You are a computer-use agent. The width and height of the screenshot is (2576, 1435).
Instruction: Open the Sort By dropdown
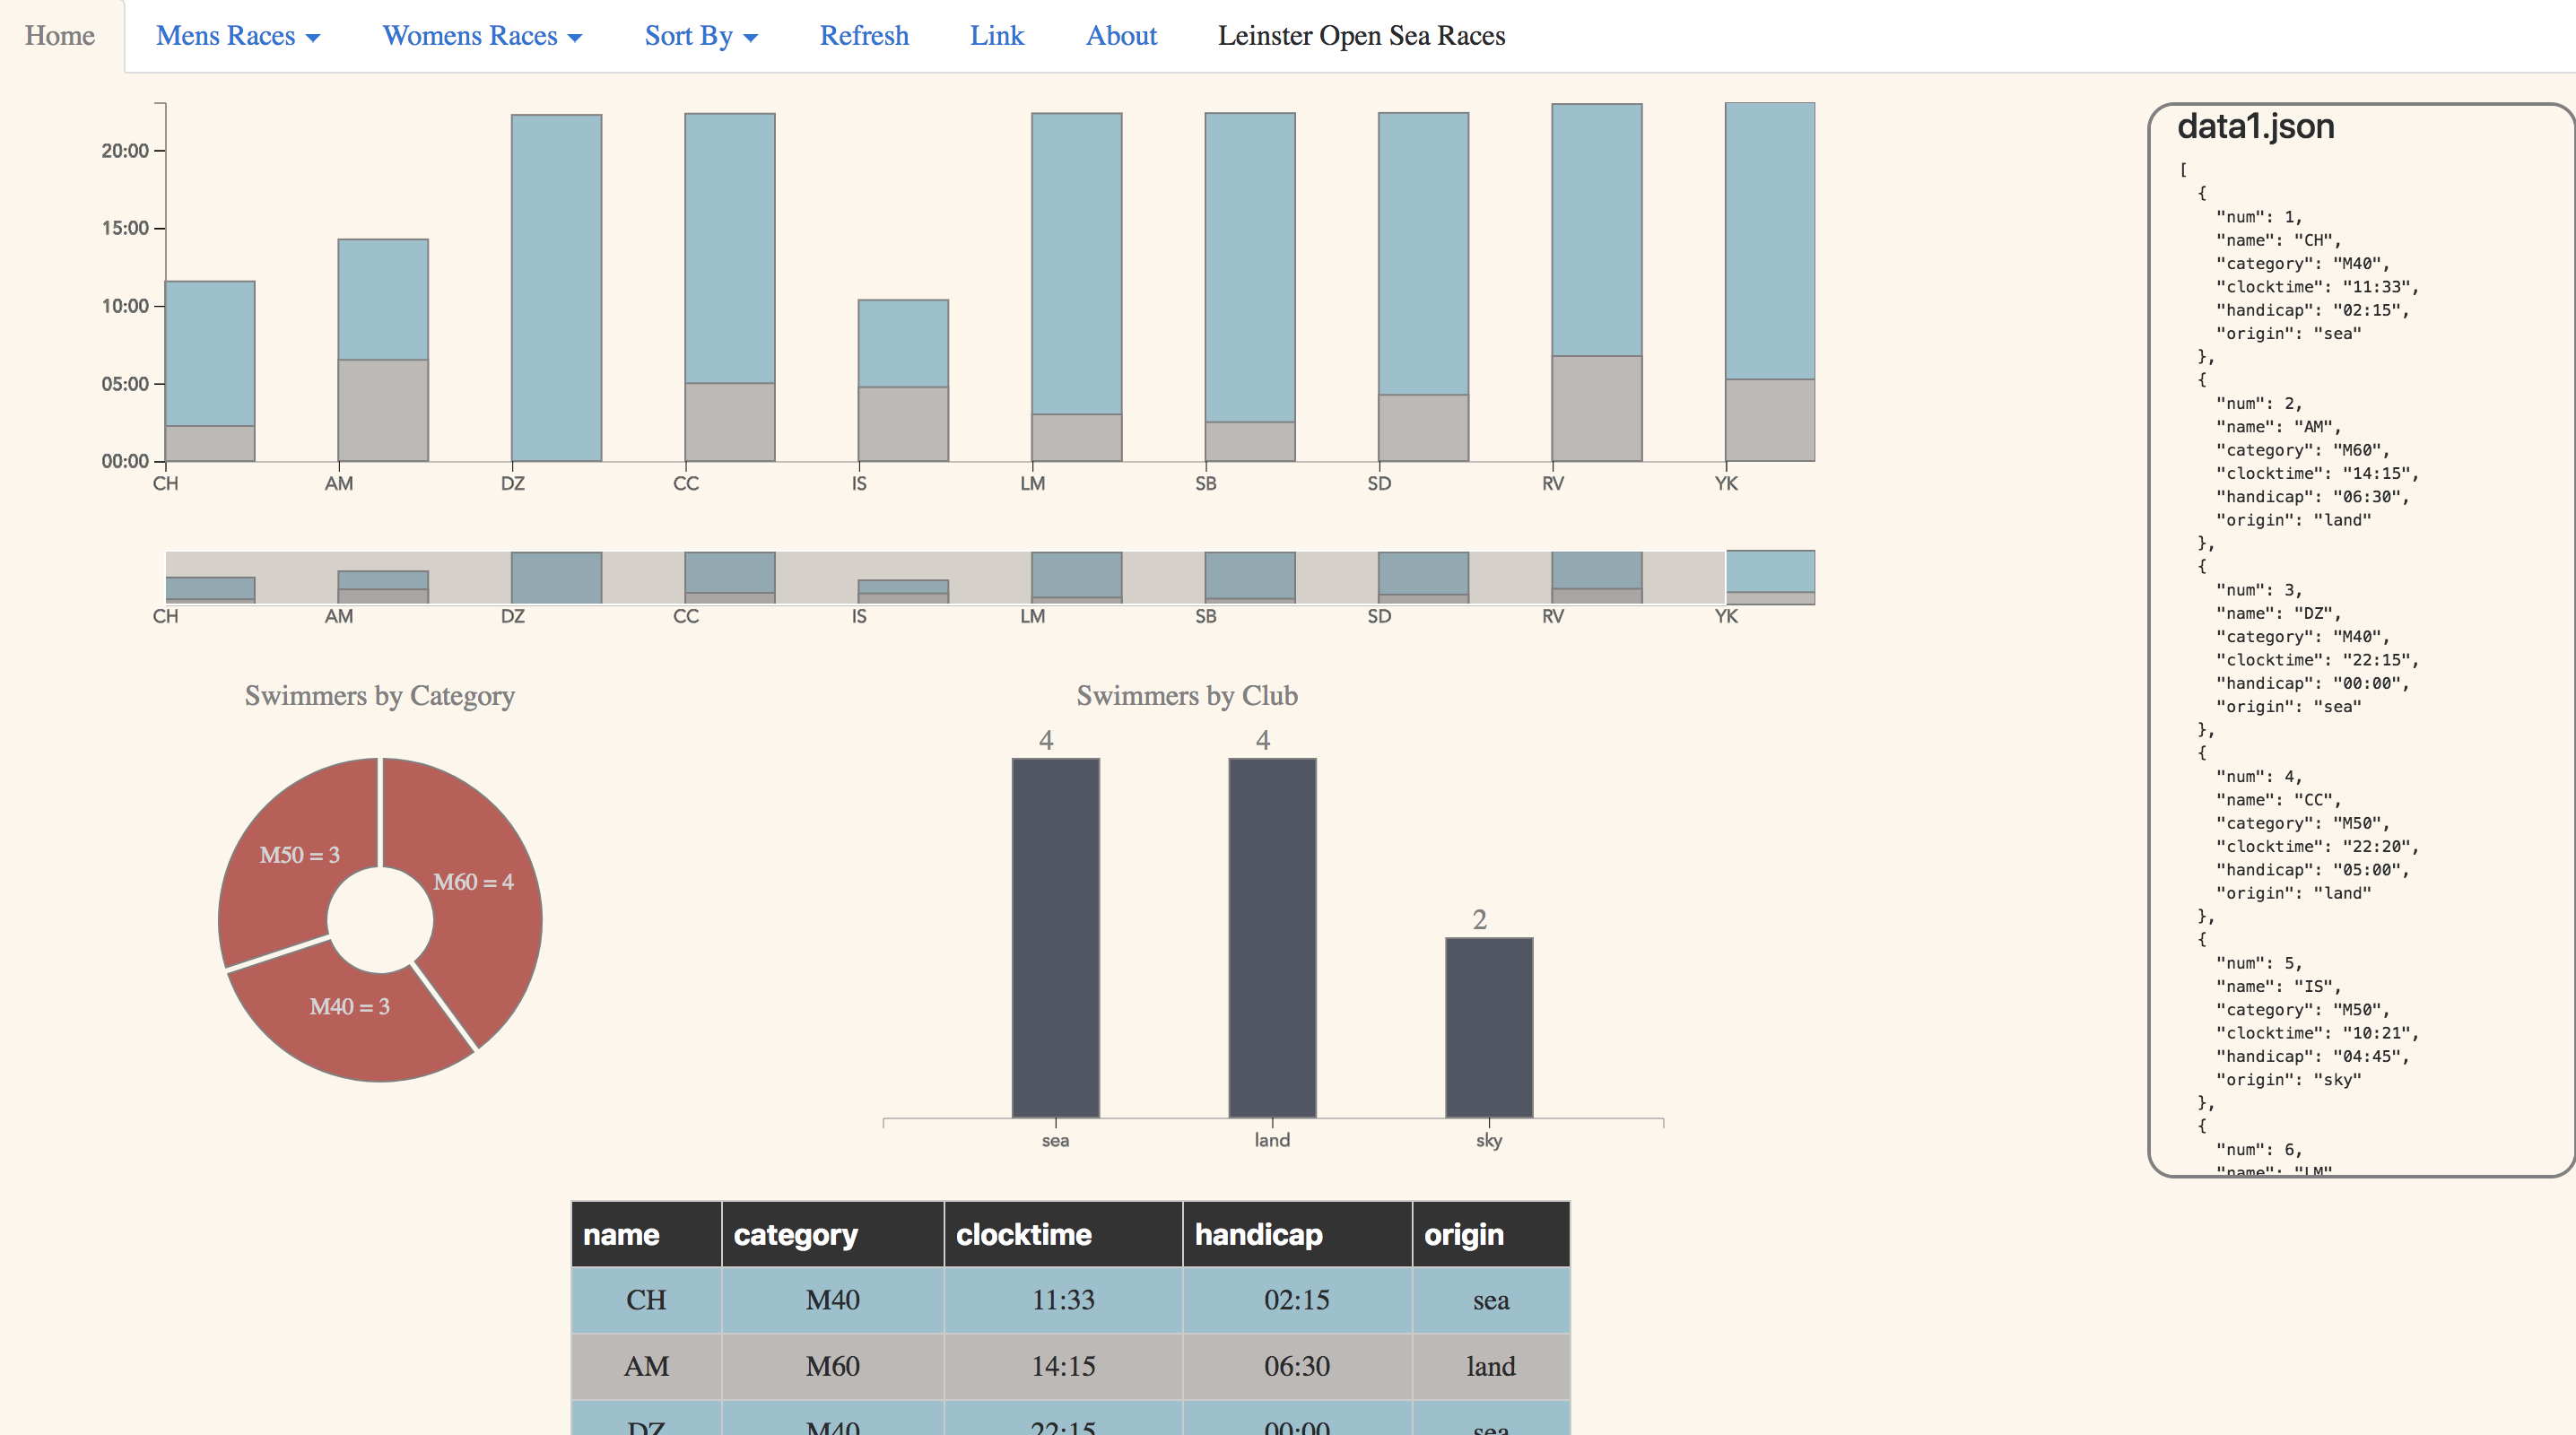700,36
